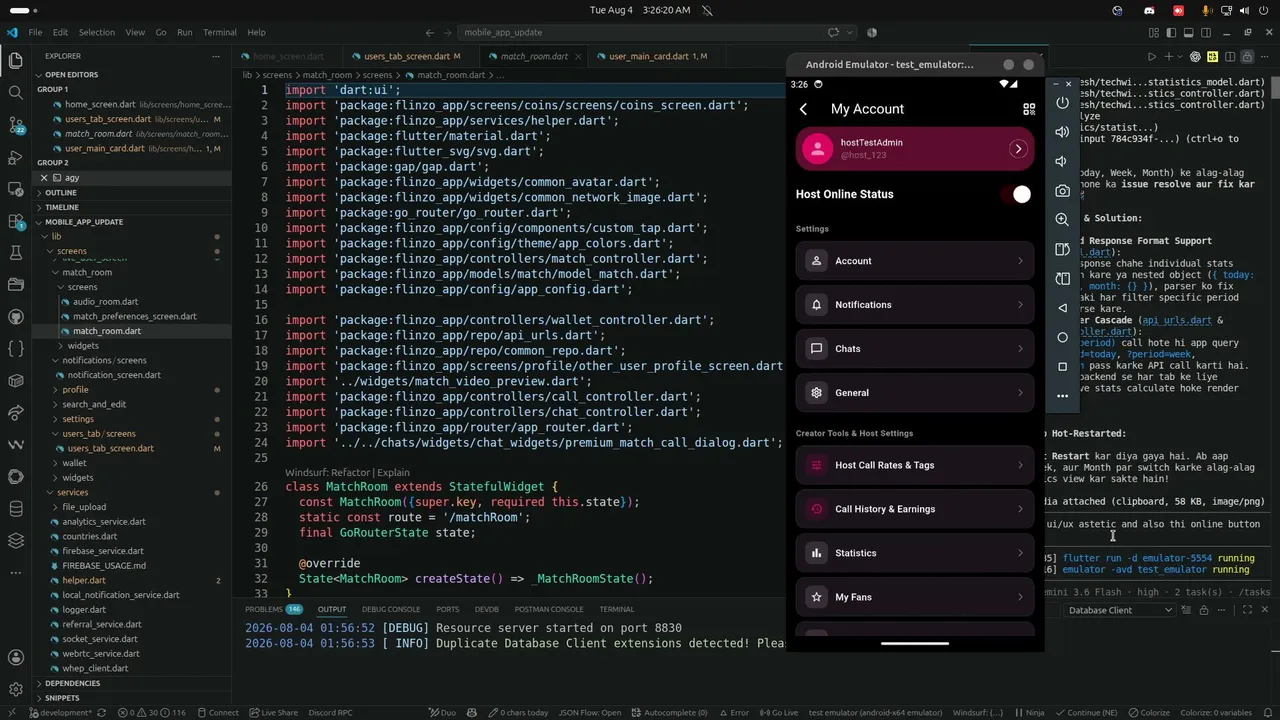Open the Database Client cylinder icon
Viewport: 1280px width, 720px height.
pyautogui.click(x=15, y=509)
